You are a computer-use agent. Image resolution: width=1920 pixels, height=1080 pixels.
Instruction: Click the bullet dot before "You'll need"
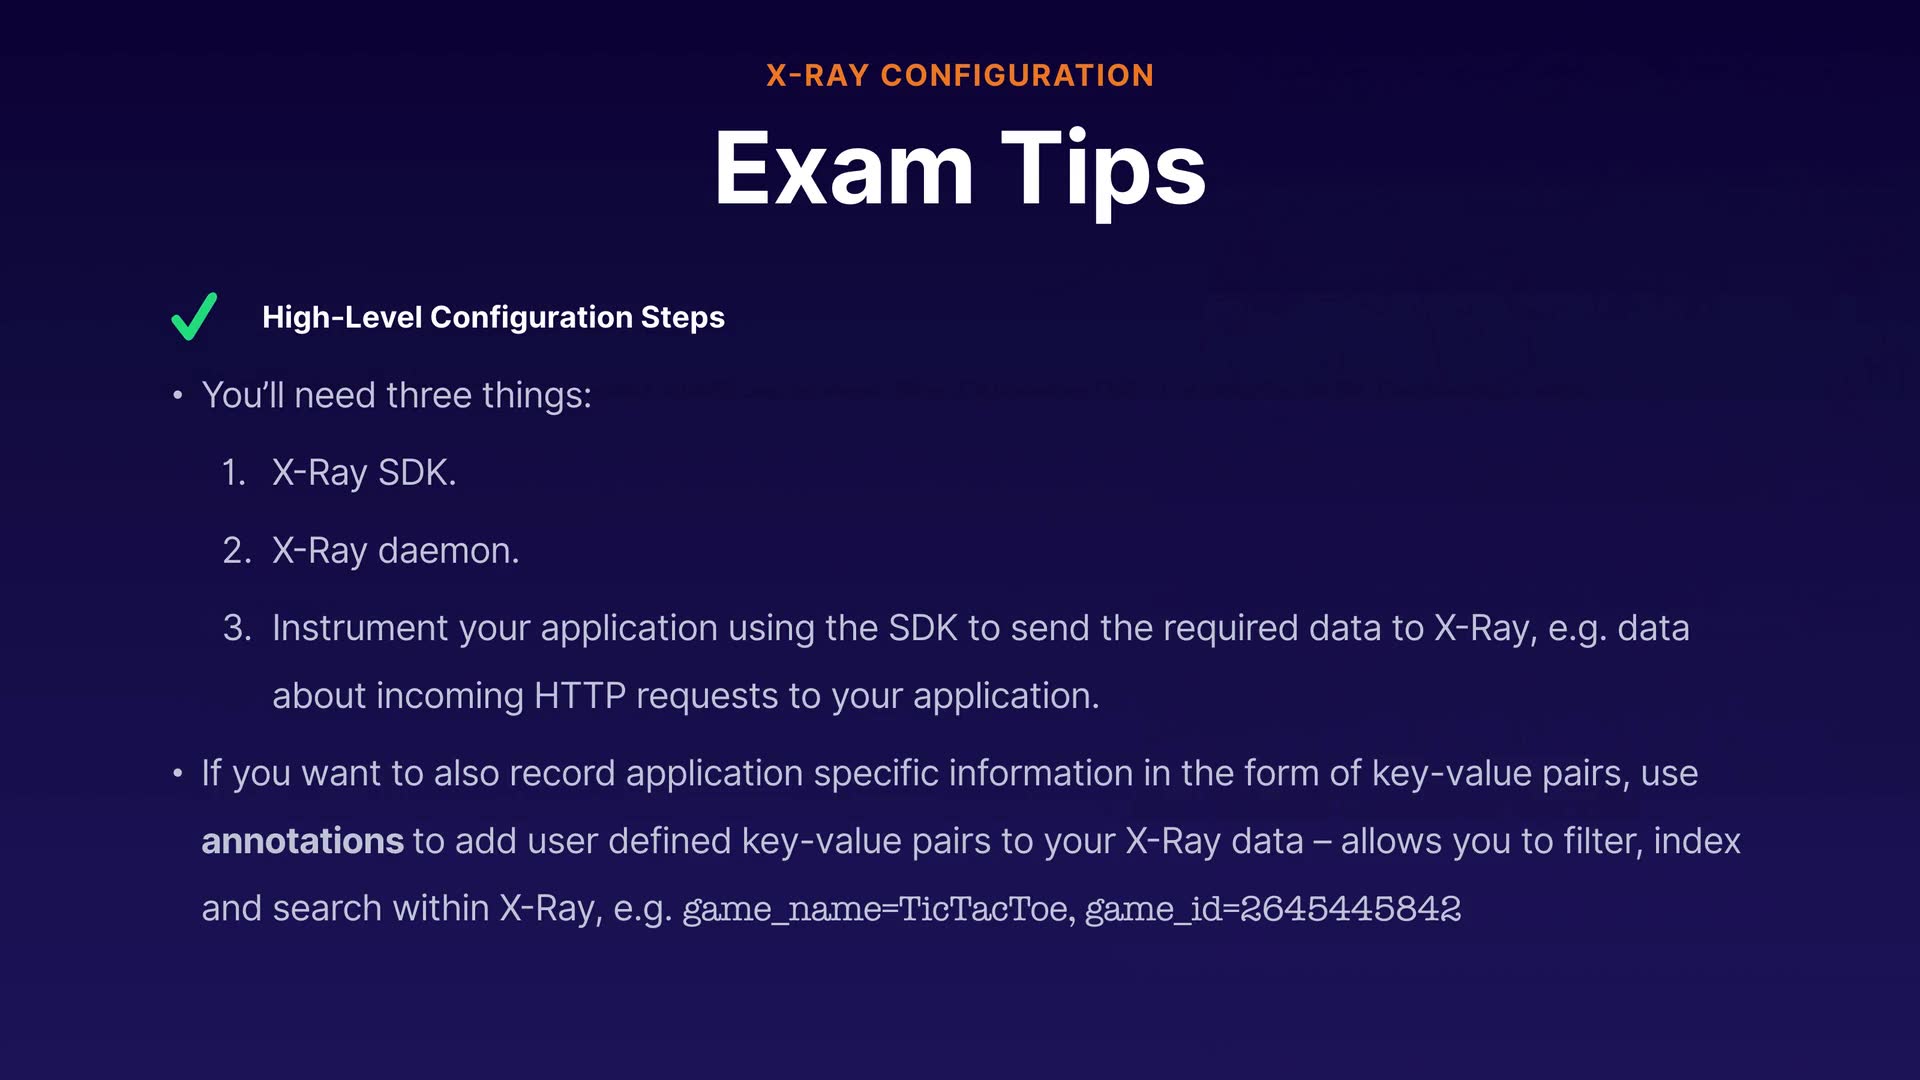click(178, 396)
